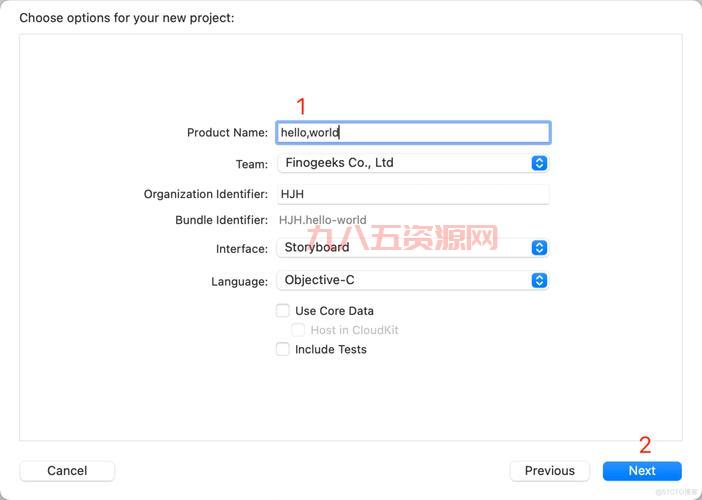Click the blue chevron icon on Team popup
This screenshot has width=702, height=500.
point(539,163)
